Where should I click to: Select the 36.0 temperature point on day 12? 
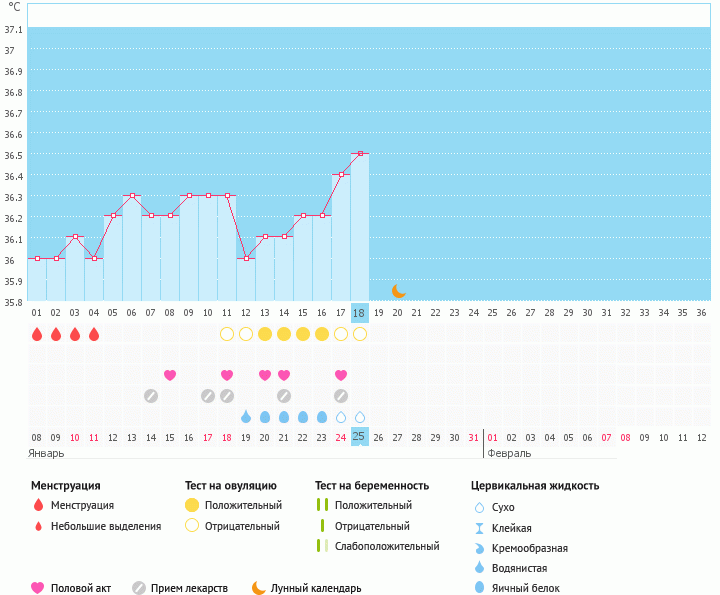click(x=246, y=258)
